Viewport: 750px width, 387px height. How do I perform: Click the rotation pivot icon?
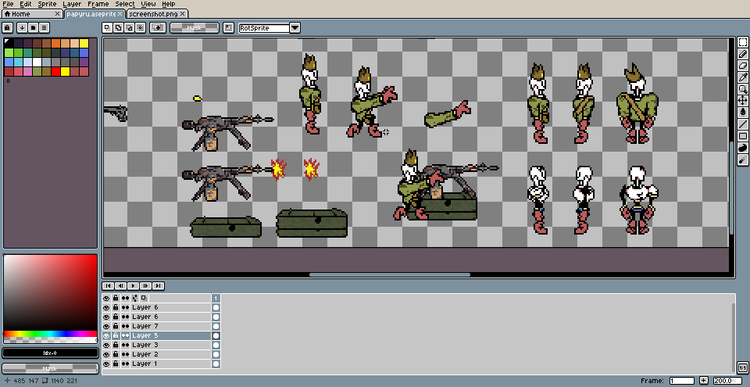tap(229, 28)
